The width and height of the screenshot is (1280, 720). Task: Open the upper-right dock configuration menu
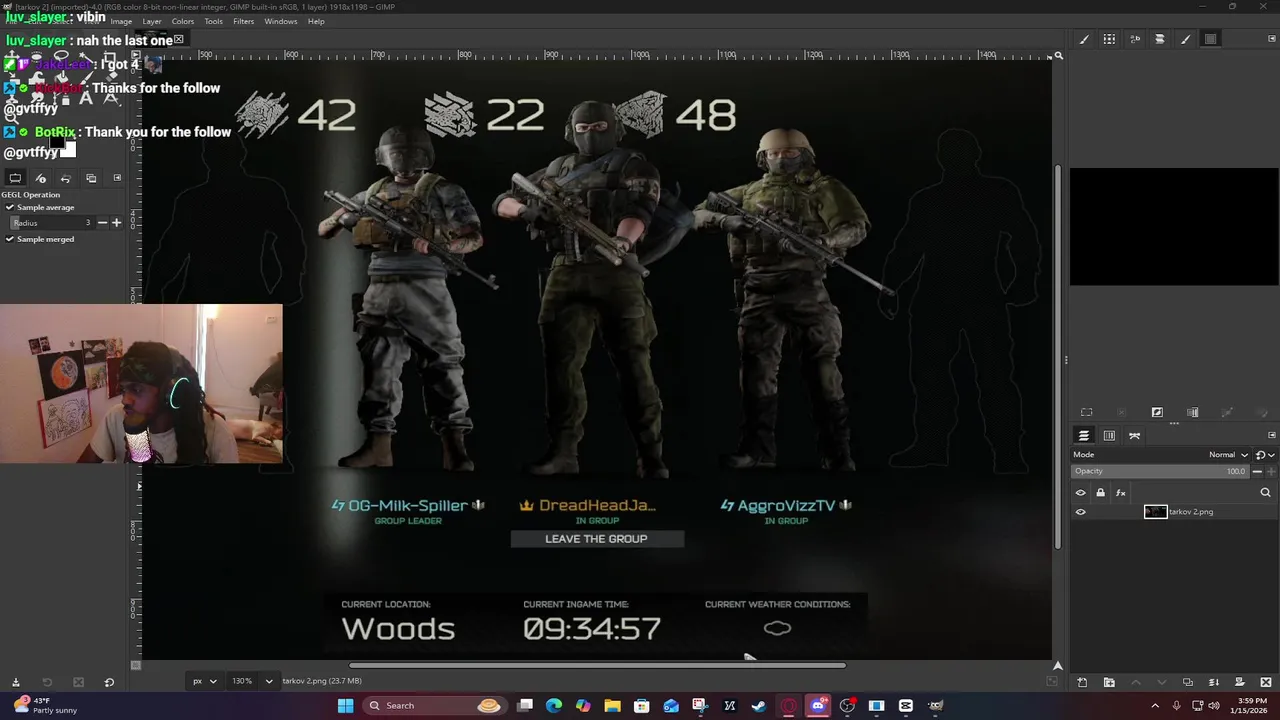tap(1272, 39)
